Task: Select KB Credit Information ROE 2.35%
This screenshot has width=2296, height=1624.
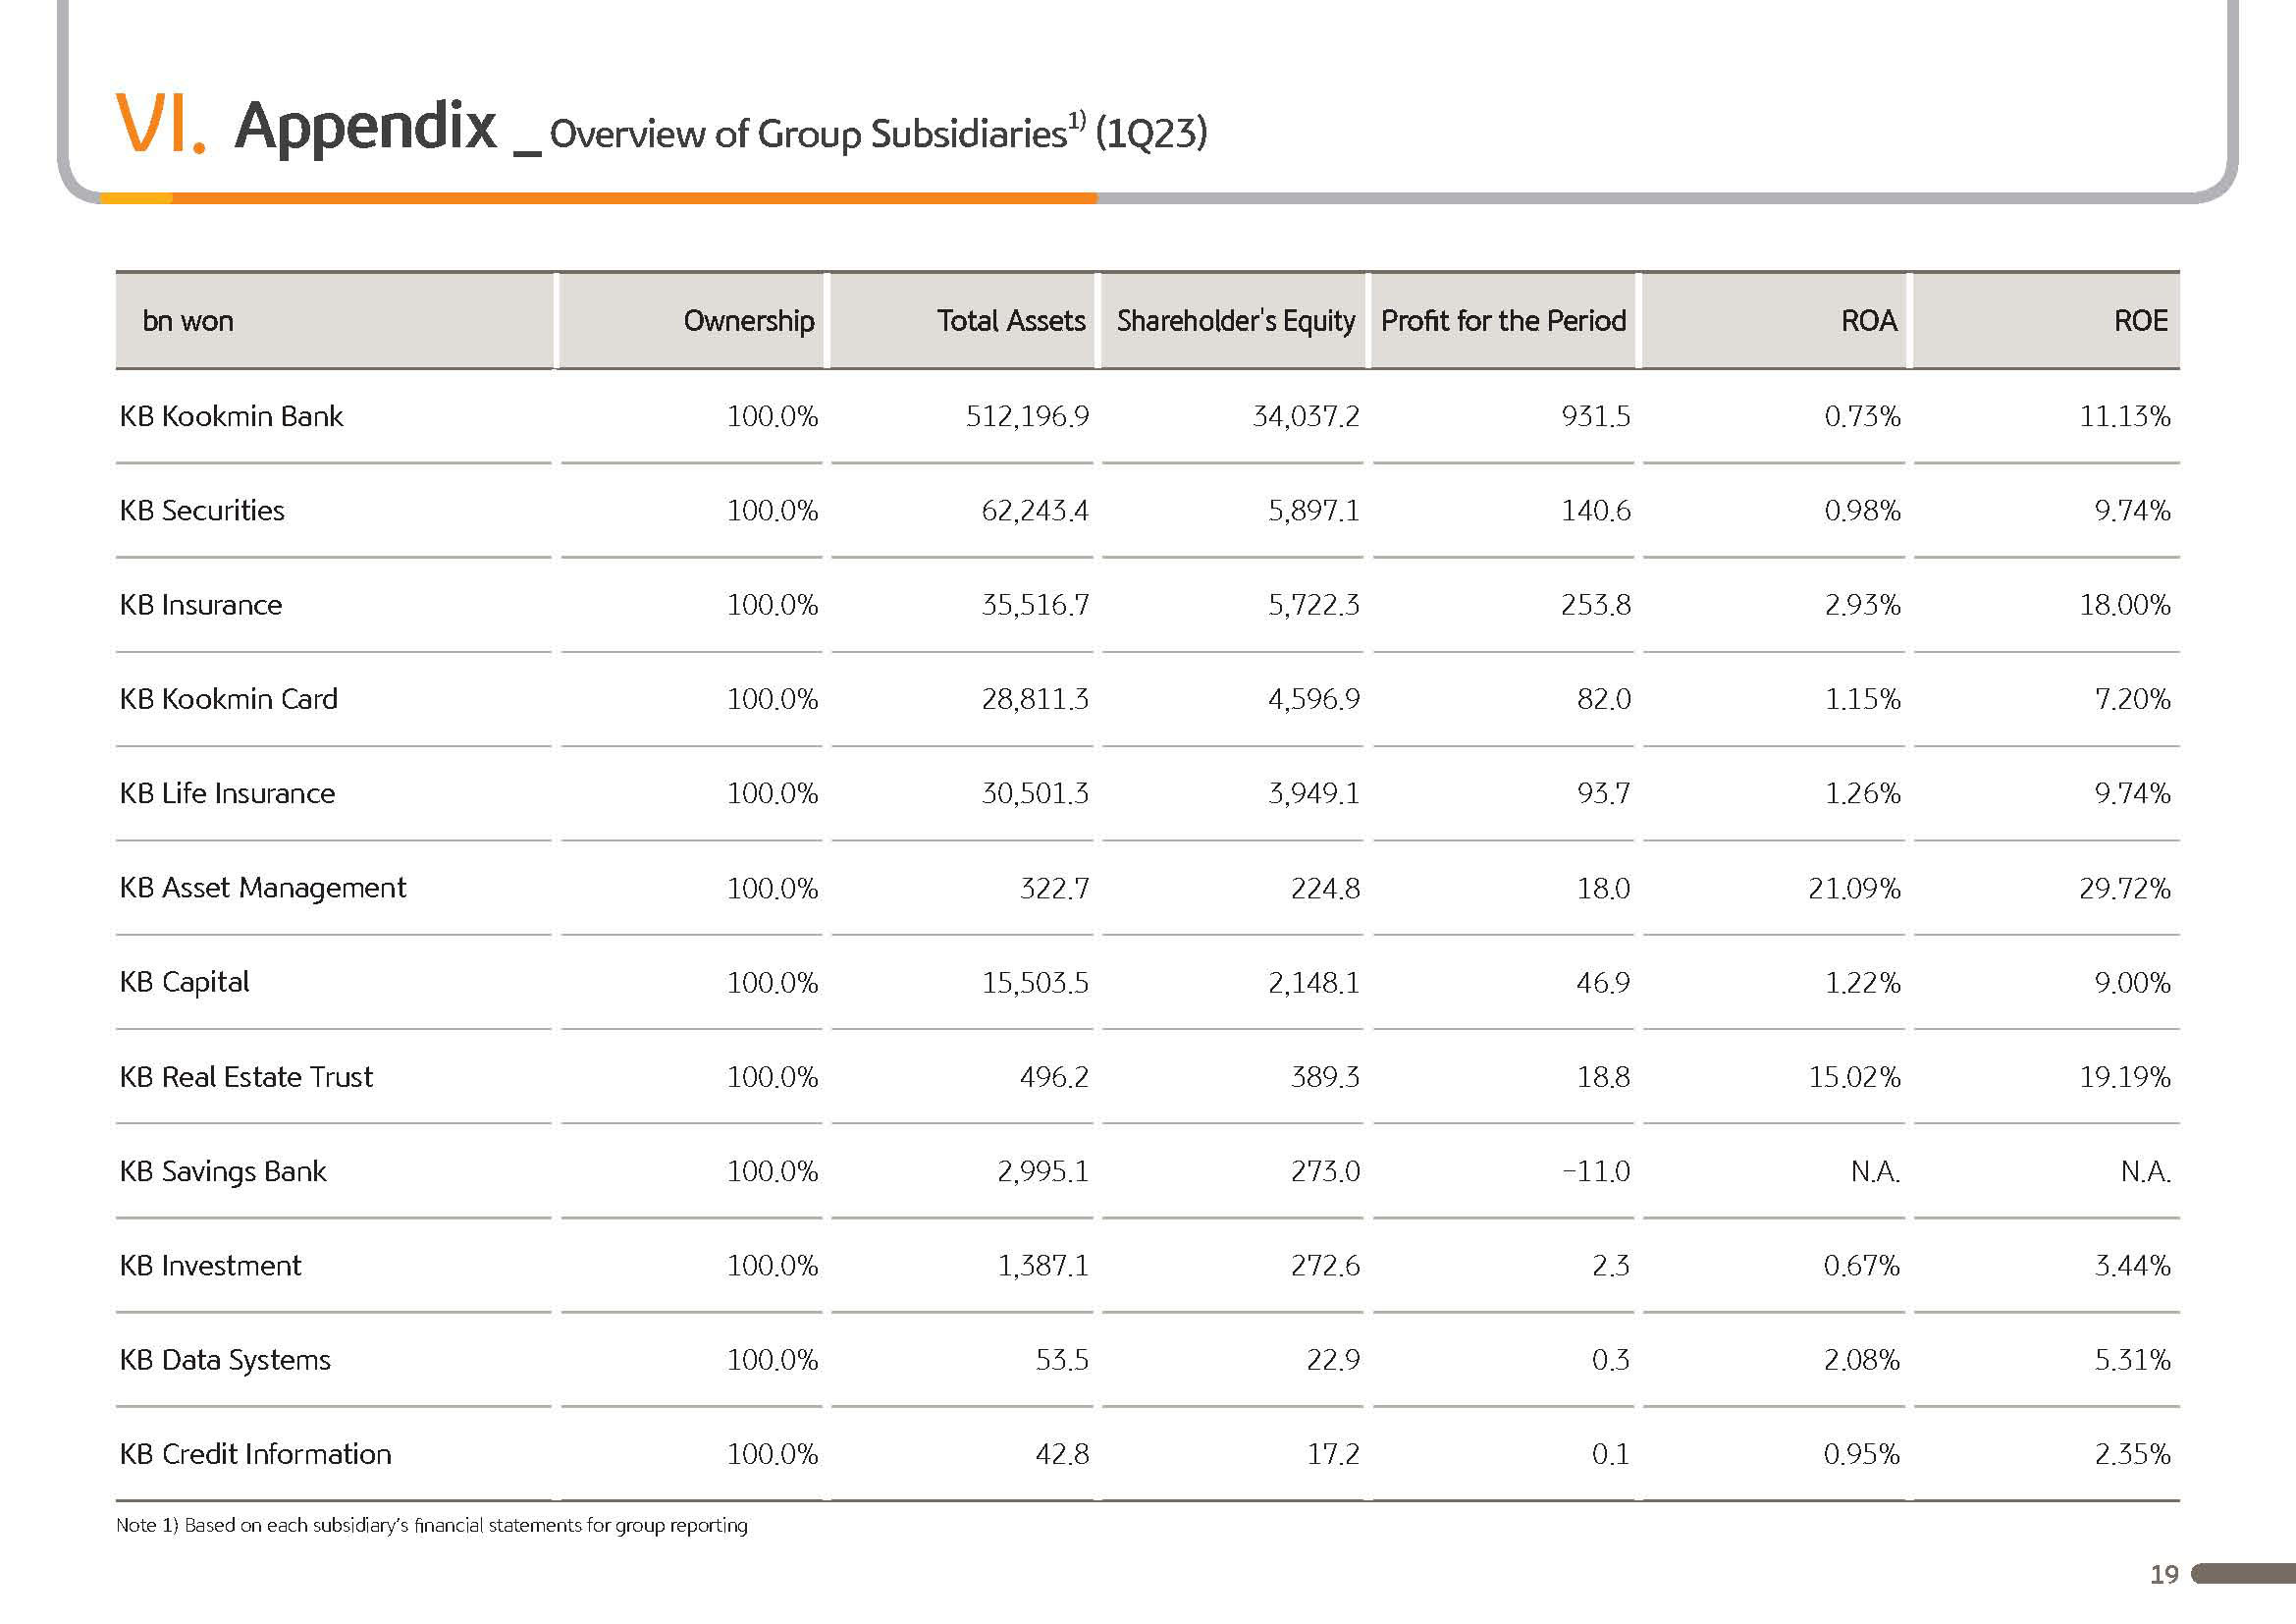Action: point(2132,1453)
